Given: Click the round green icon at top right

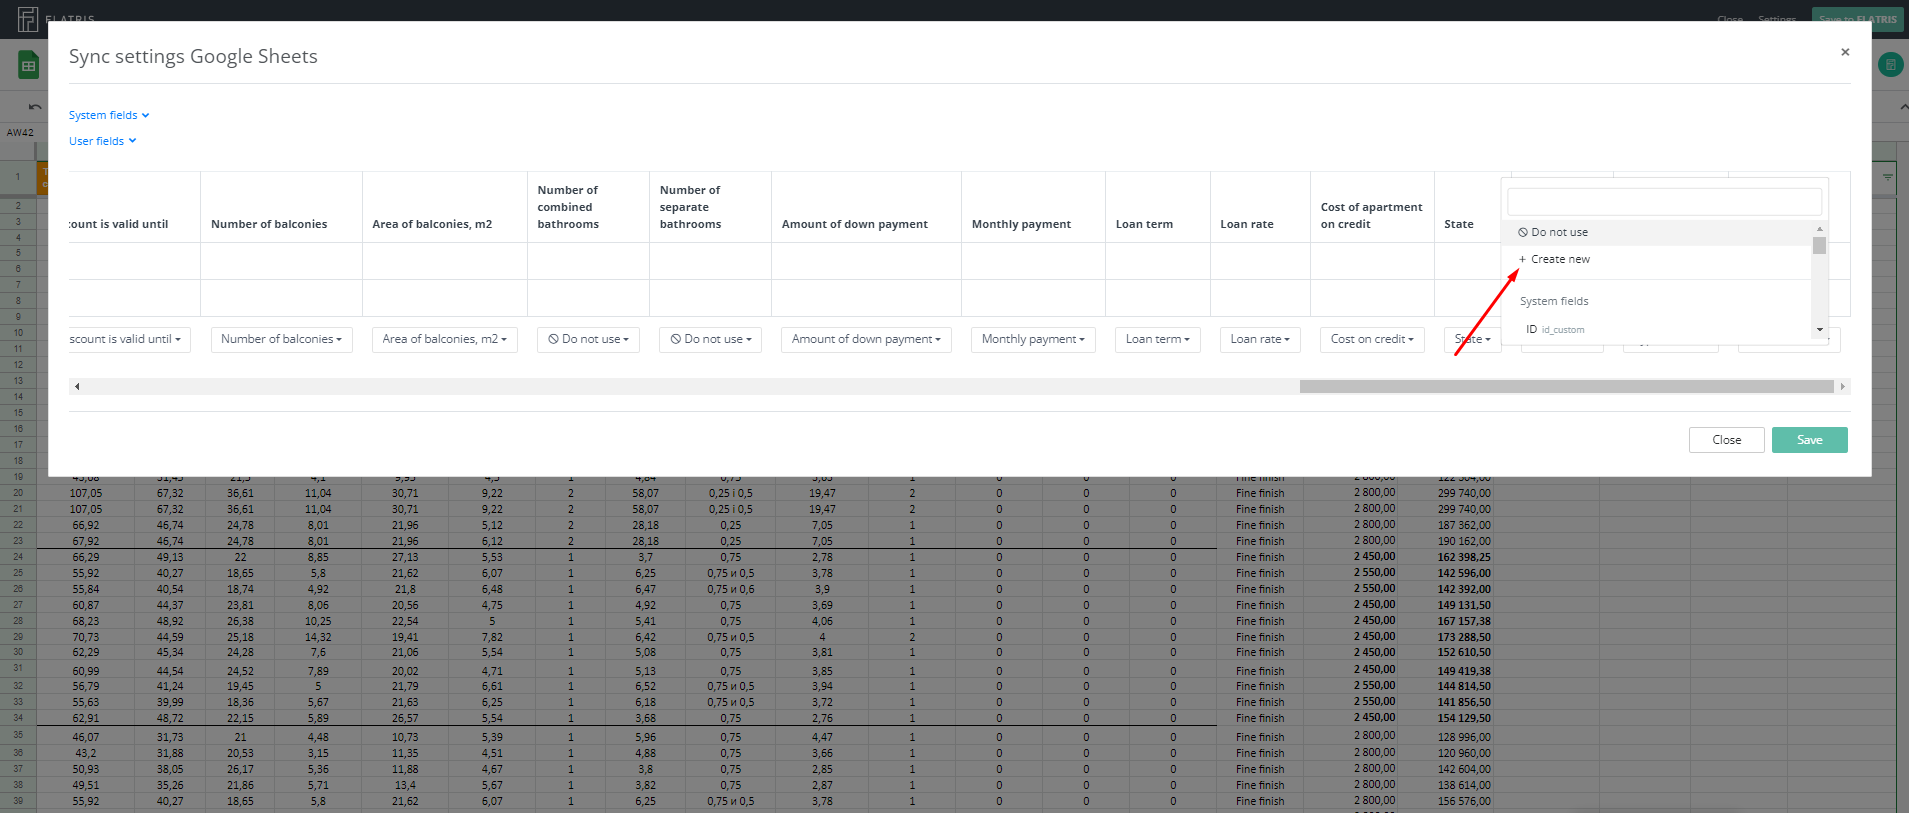Looking at the screenshot, I should [x=1889, y=66].
